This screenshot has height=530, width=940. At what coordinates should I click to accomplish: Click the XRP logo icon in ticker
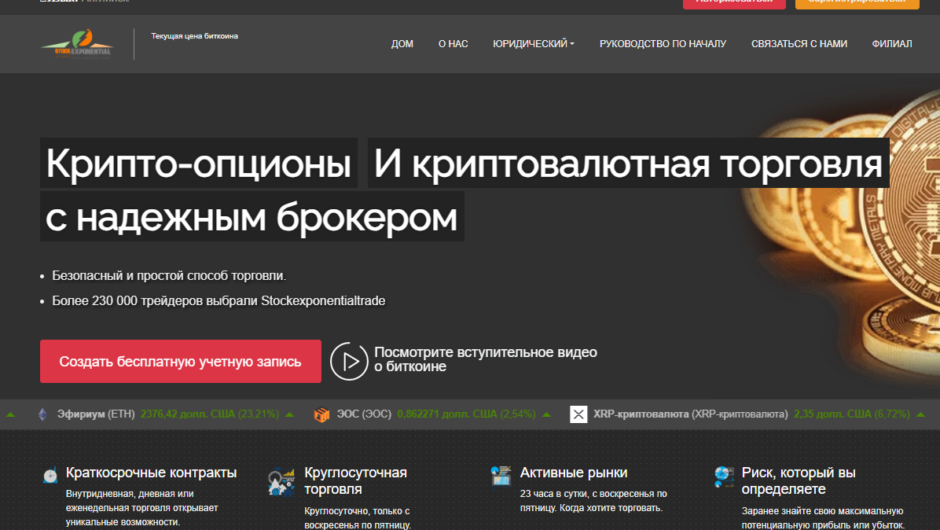point(579,414)
